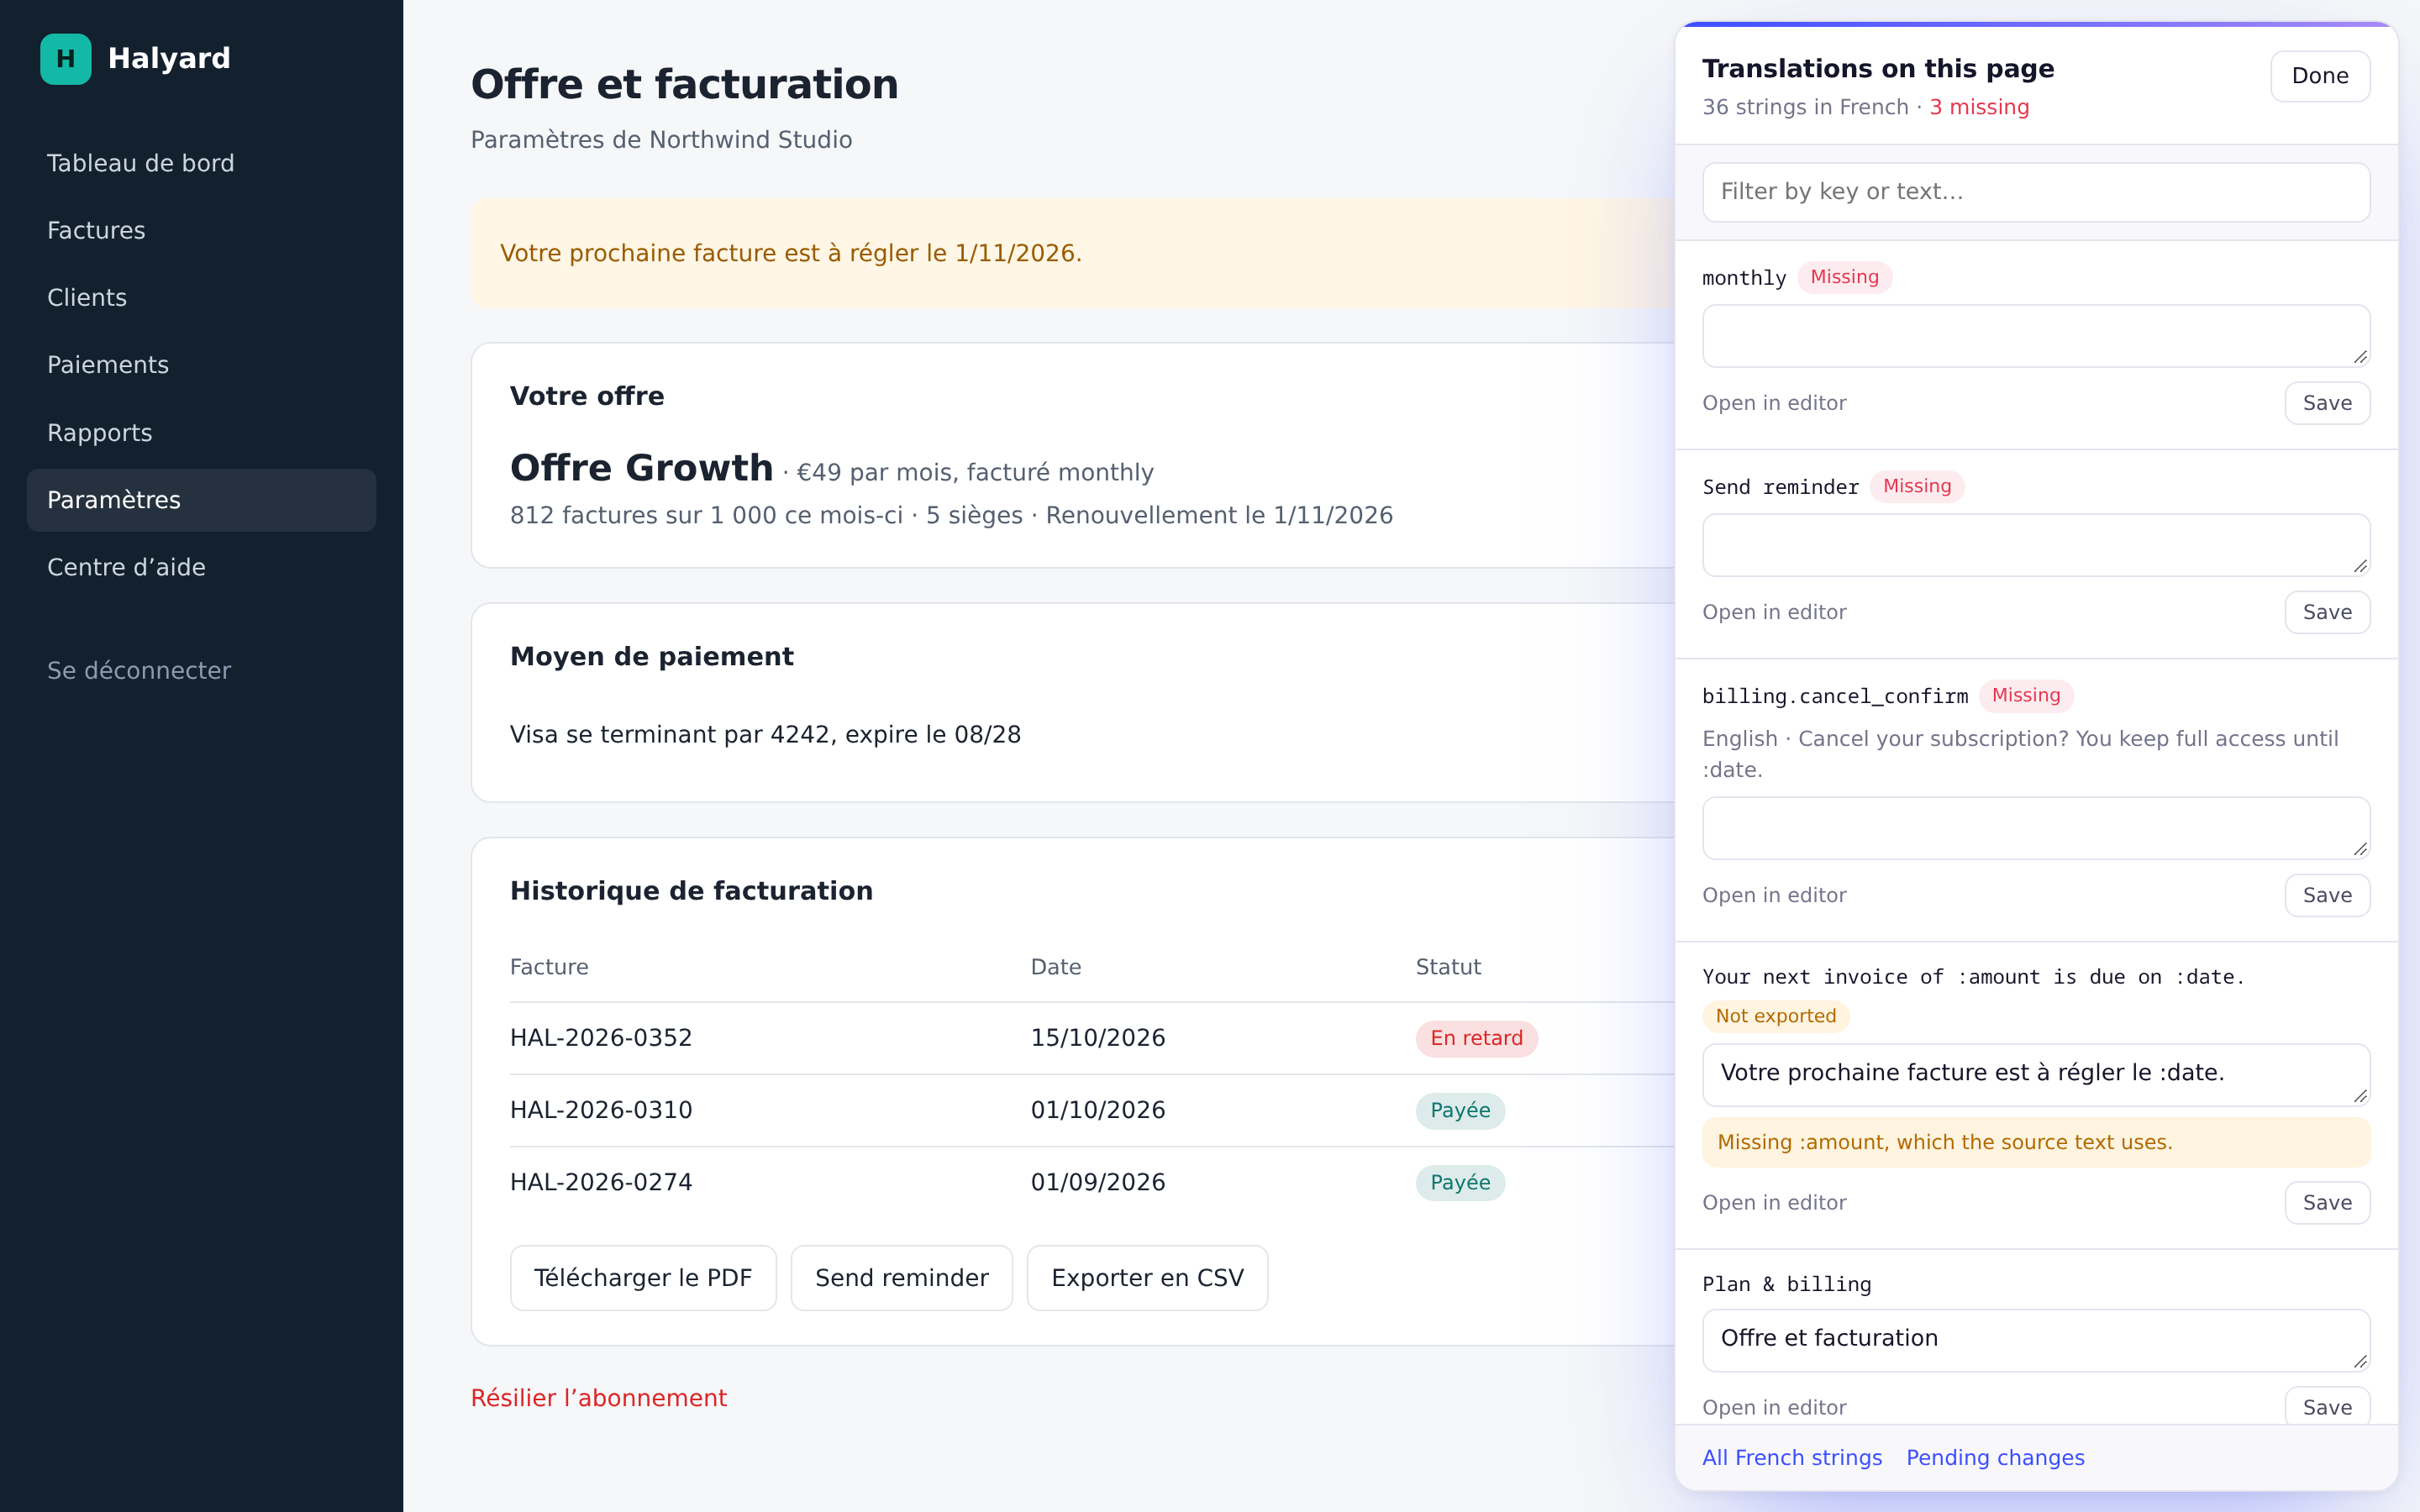
Task: Edit the next invoice French translation field
Action: [2036, 1075]
